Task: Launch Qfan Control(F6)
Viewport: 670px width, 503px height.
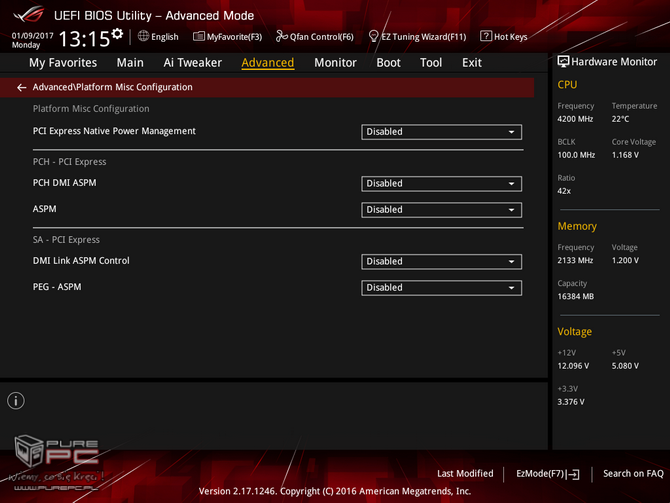Action: click(321, 37)
